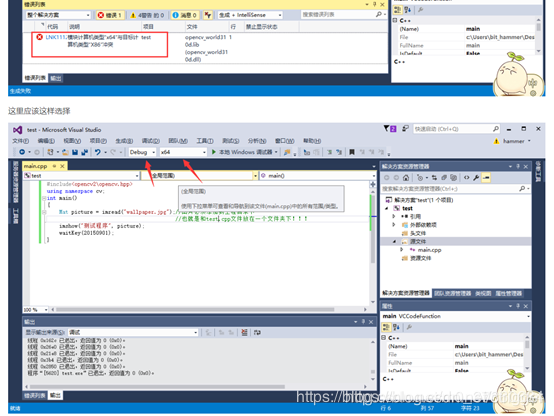Click the sync with active document icon
The image size is (554, 416).
pos(434,178)
